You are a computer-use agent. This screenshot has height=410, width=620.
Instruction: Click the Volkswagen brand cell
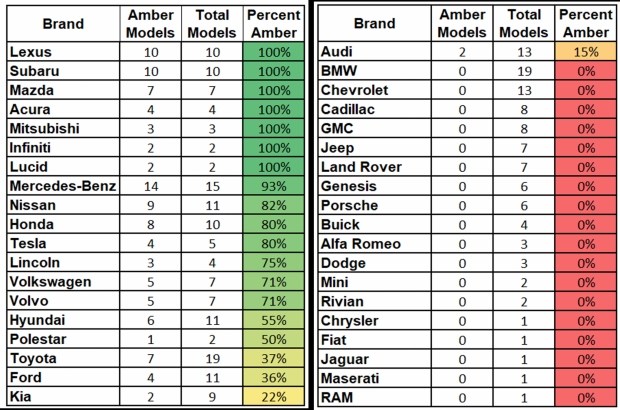tap(62, 281)
